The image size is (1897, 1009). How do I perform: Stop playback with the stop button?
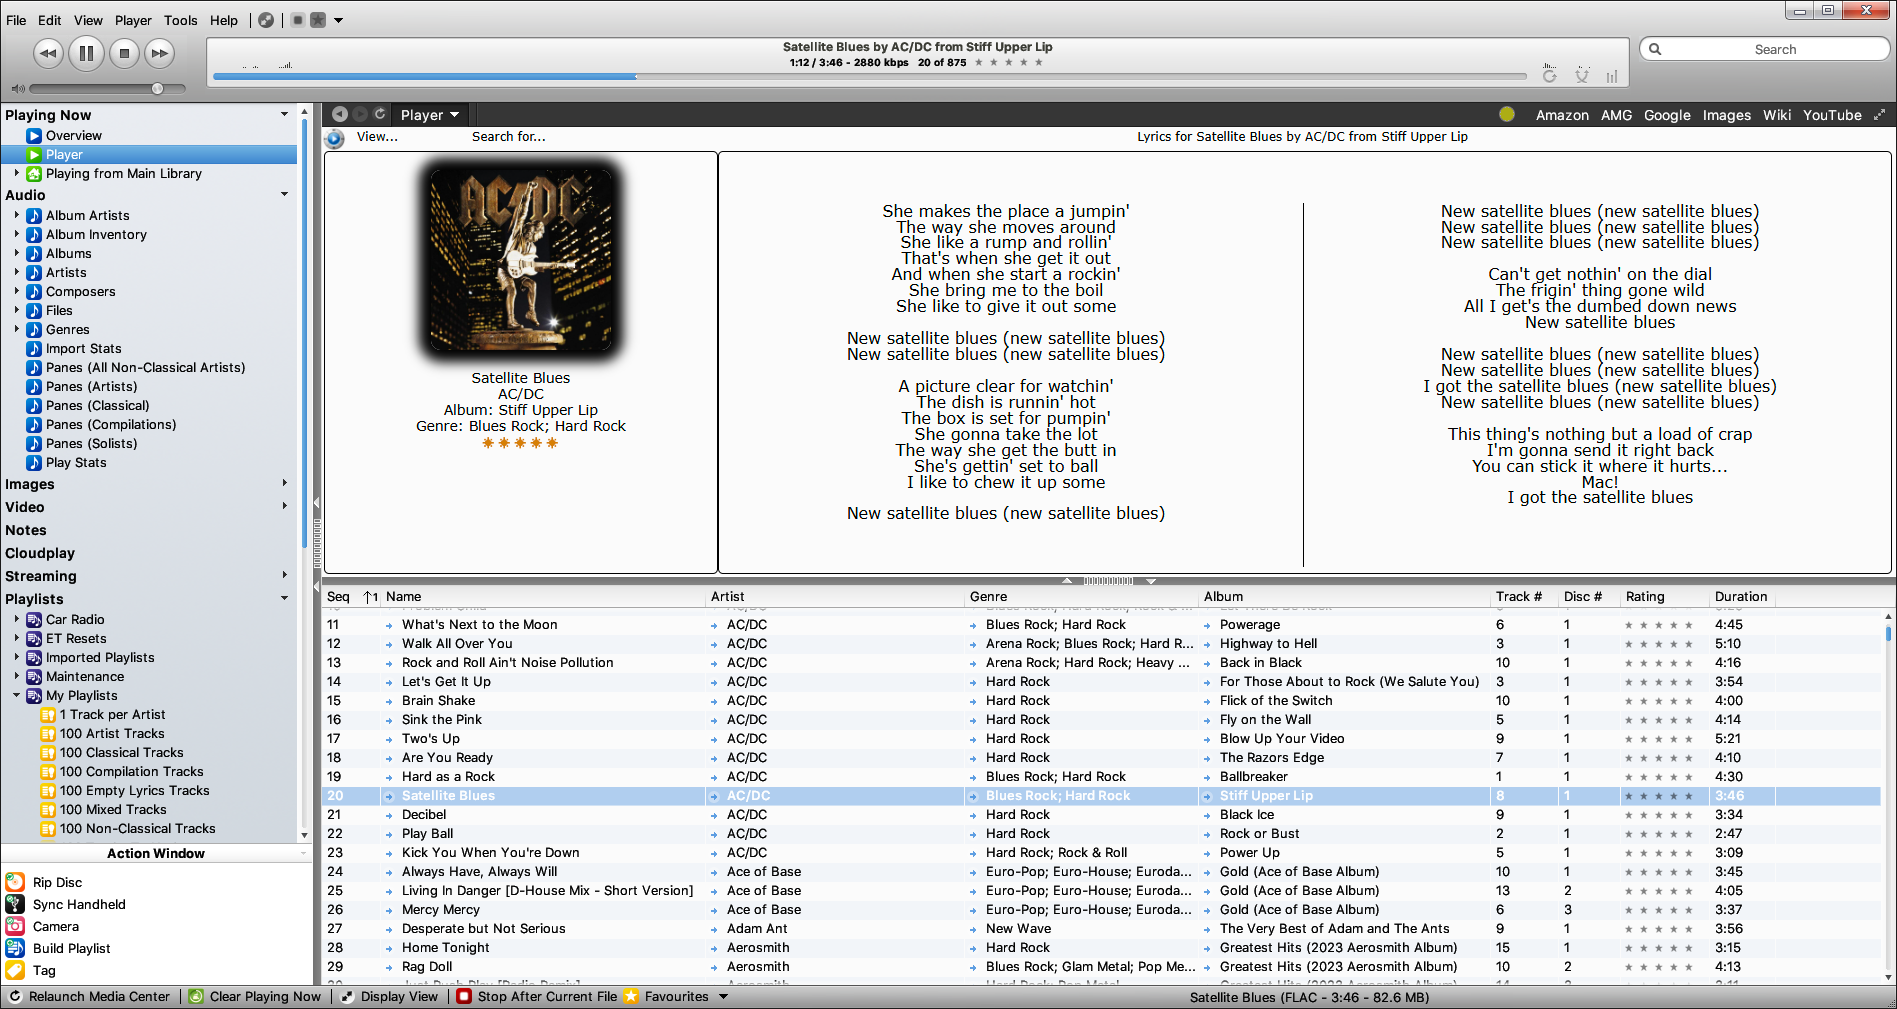[x=124, y=54]
